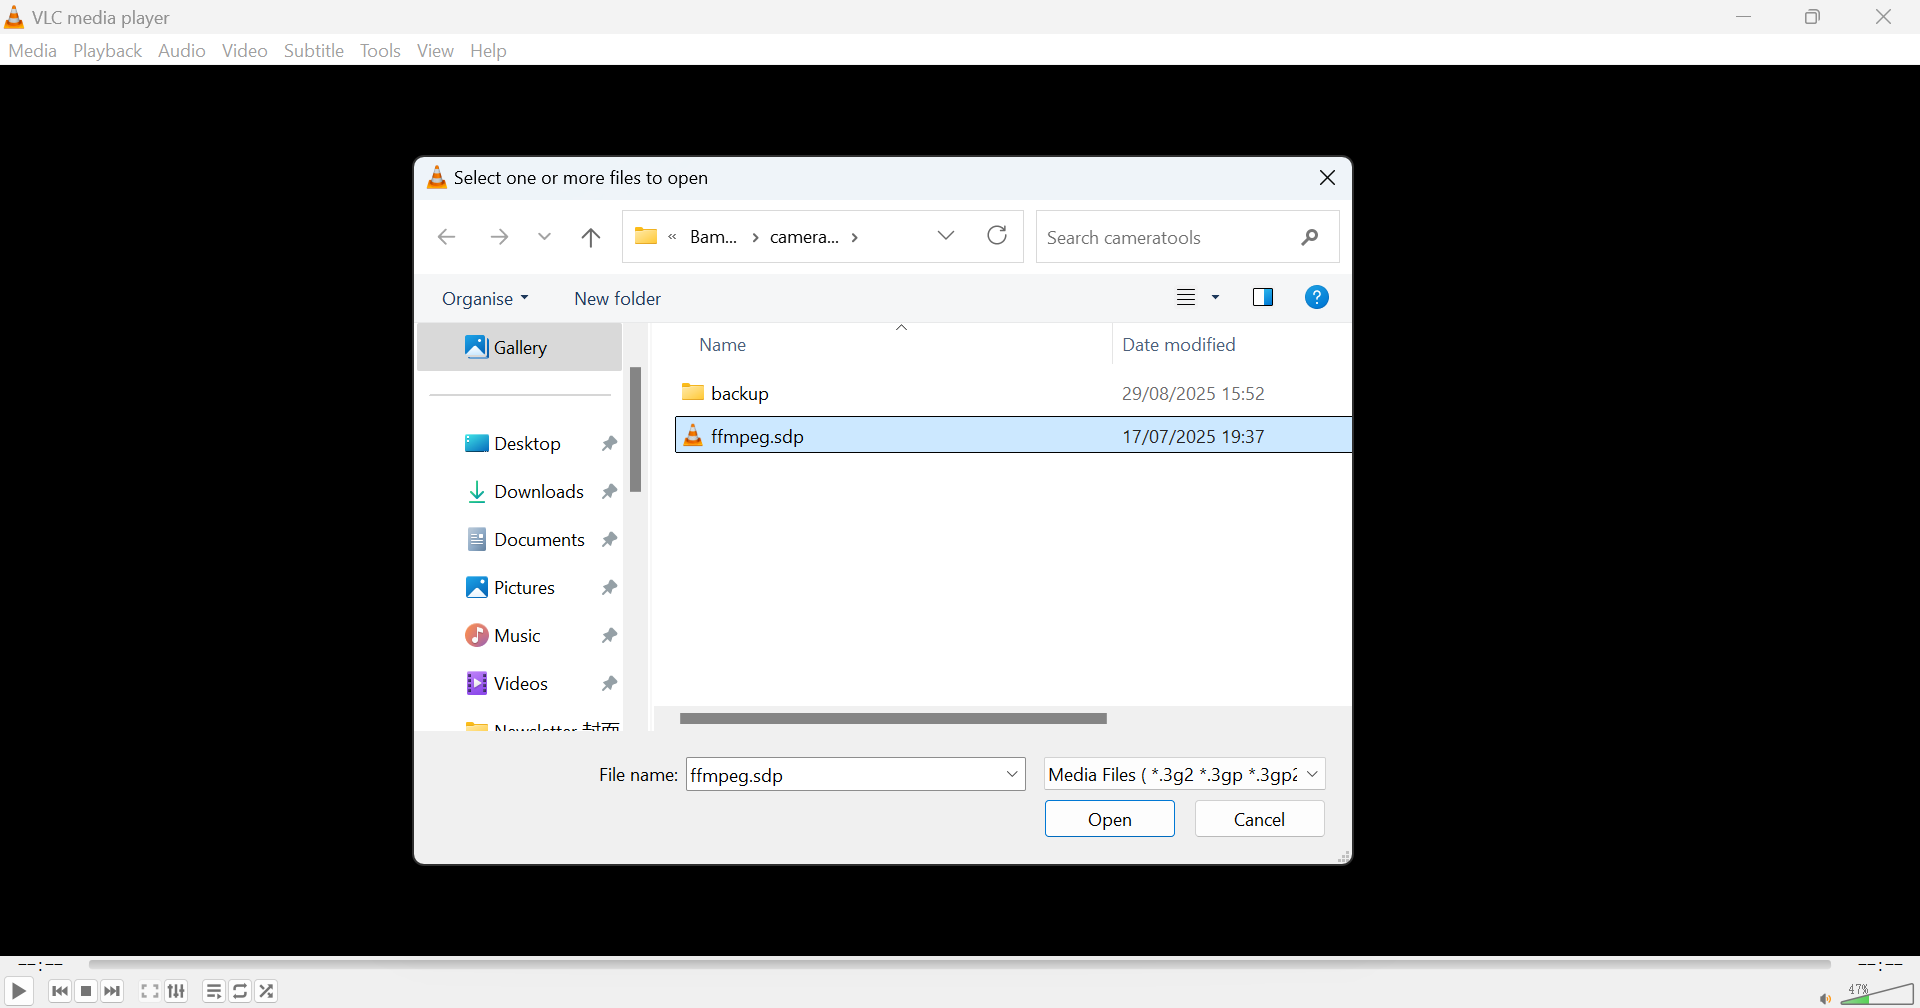Go forward in the file dialog

point(499,237)
